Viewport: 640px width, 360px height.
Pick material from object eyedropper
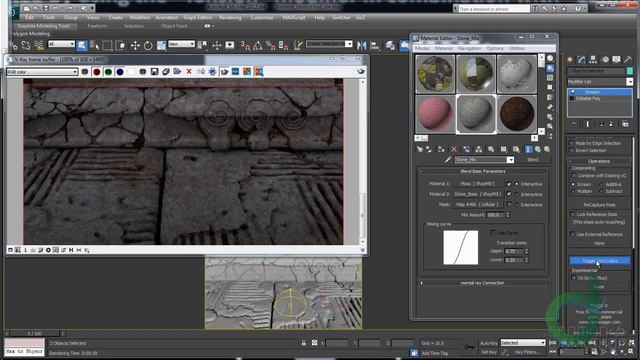click(448, 160)
